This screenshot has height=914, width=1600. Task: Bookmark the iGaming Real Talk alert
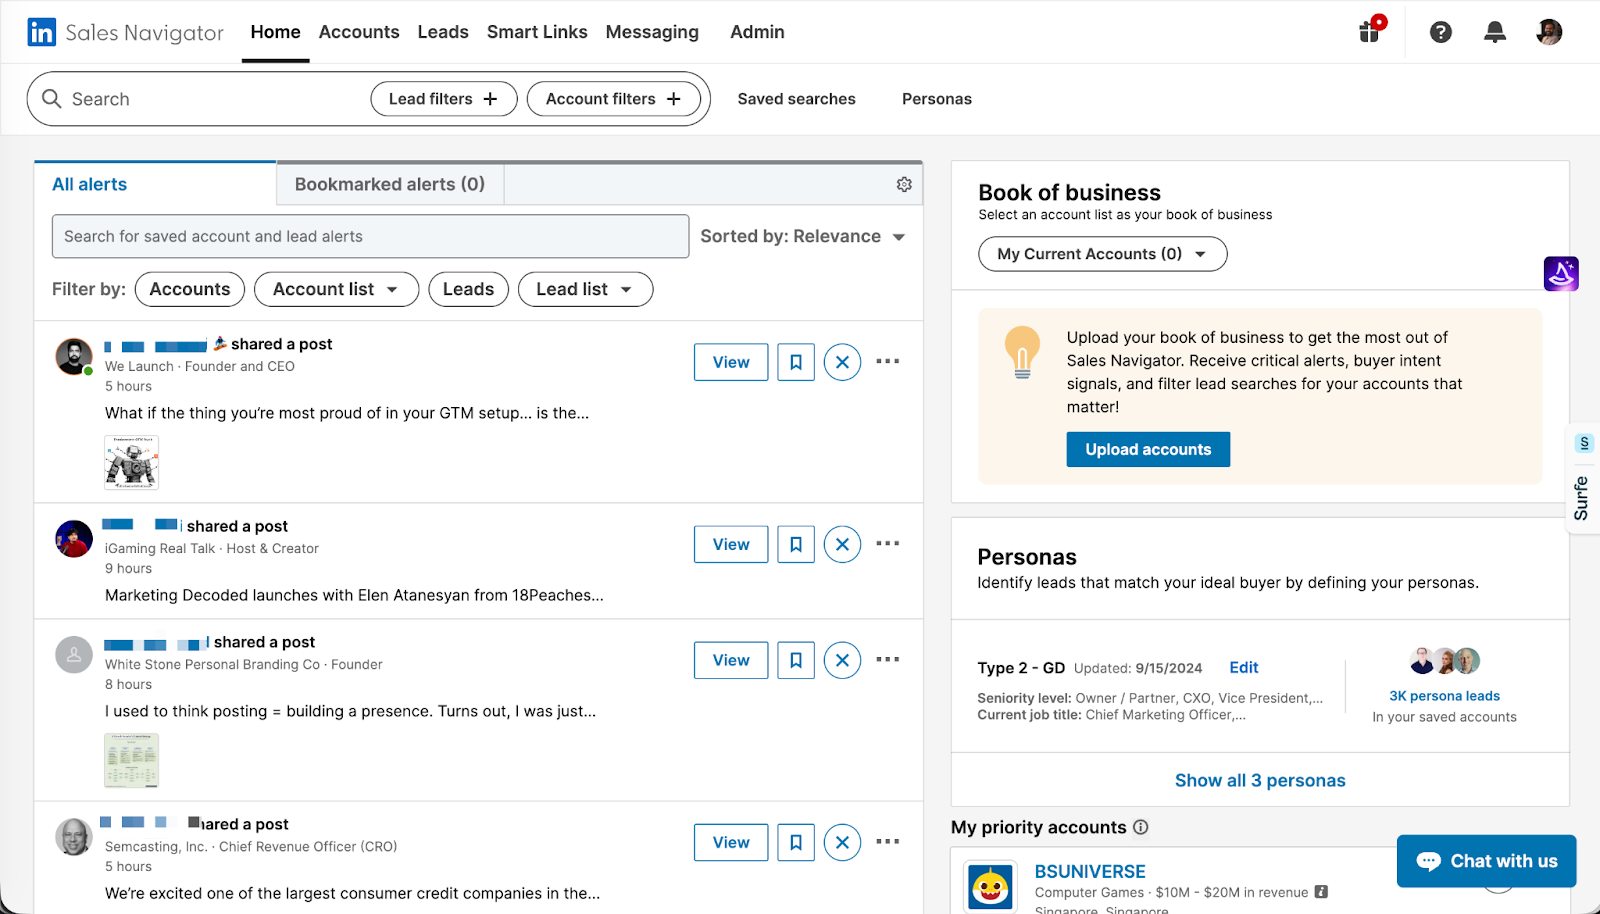(796, 544)
